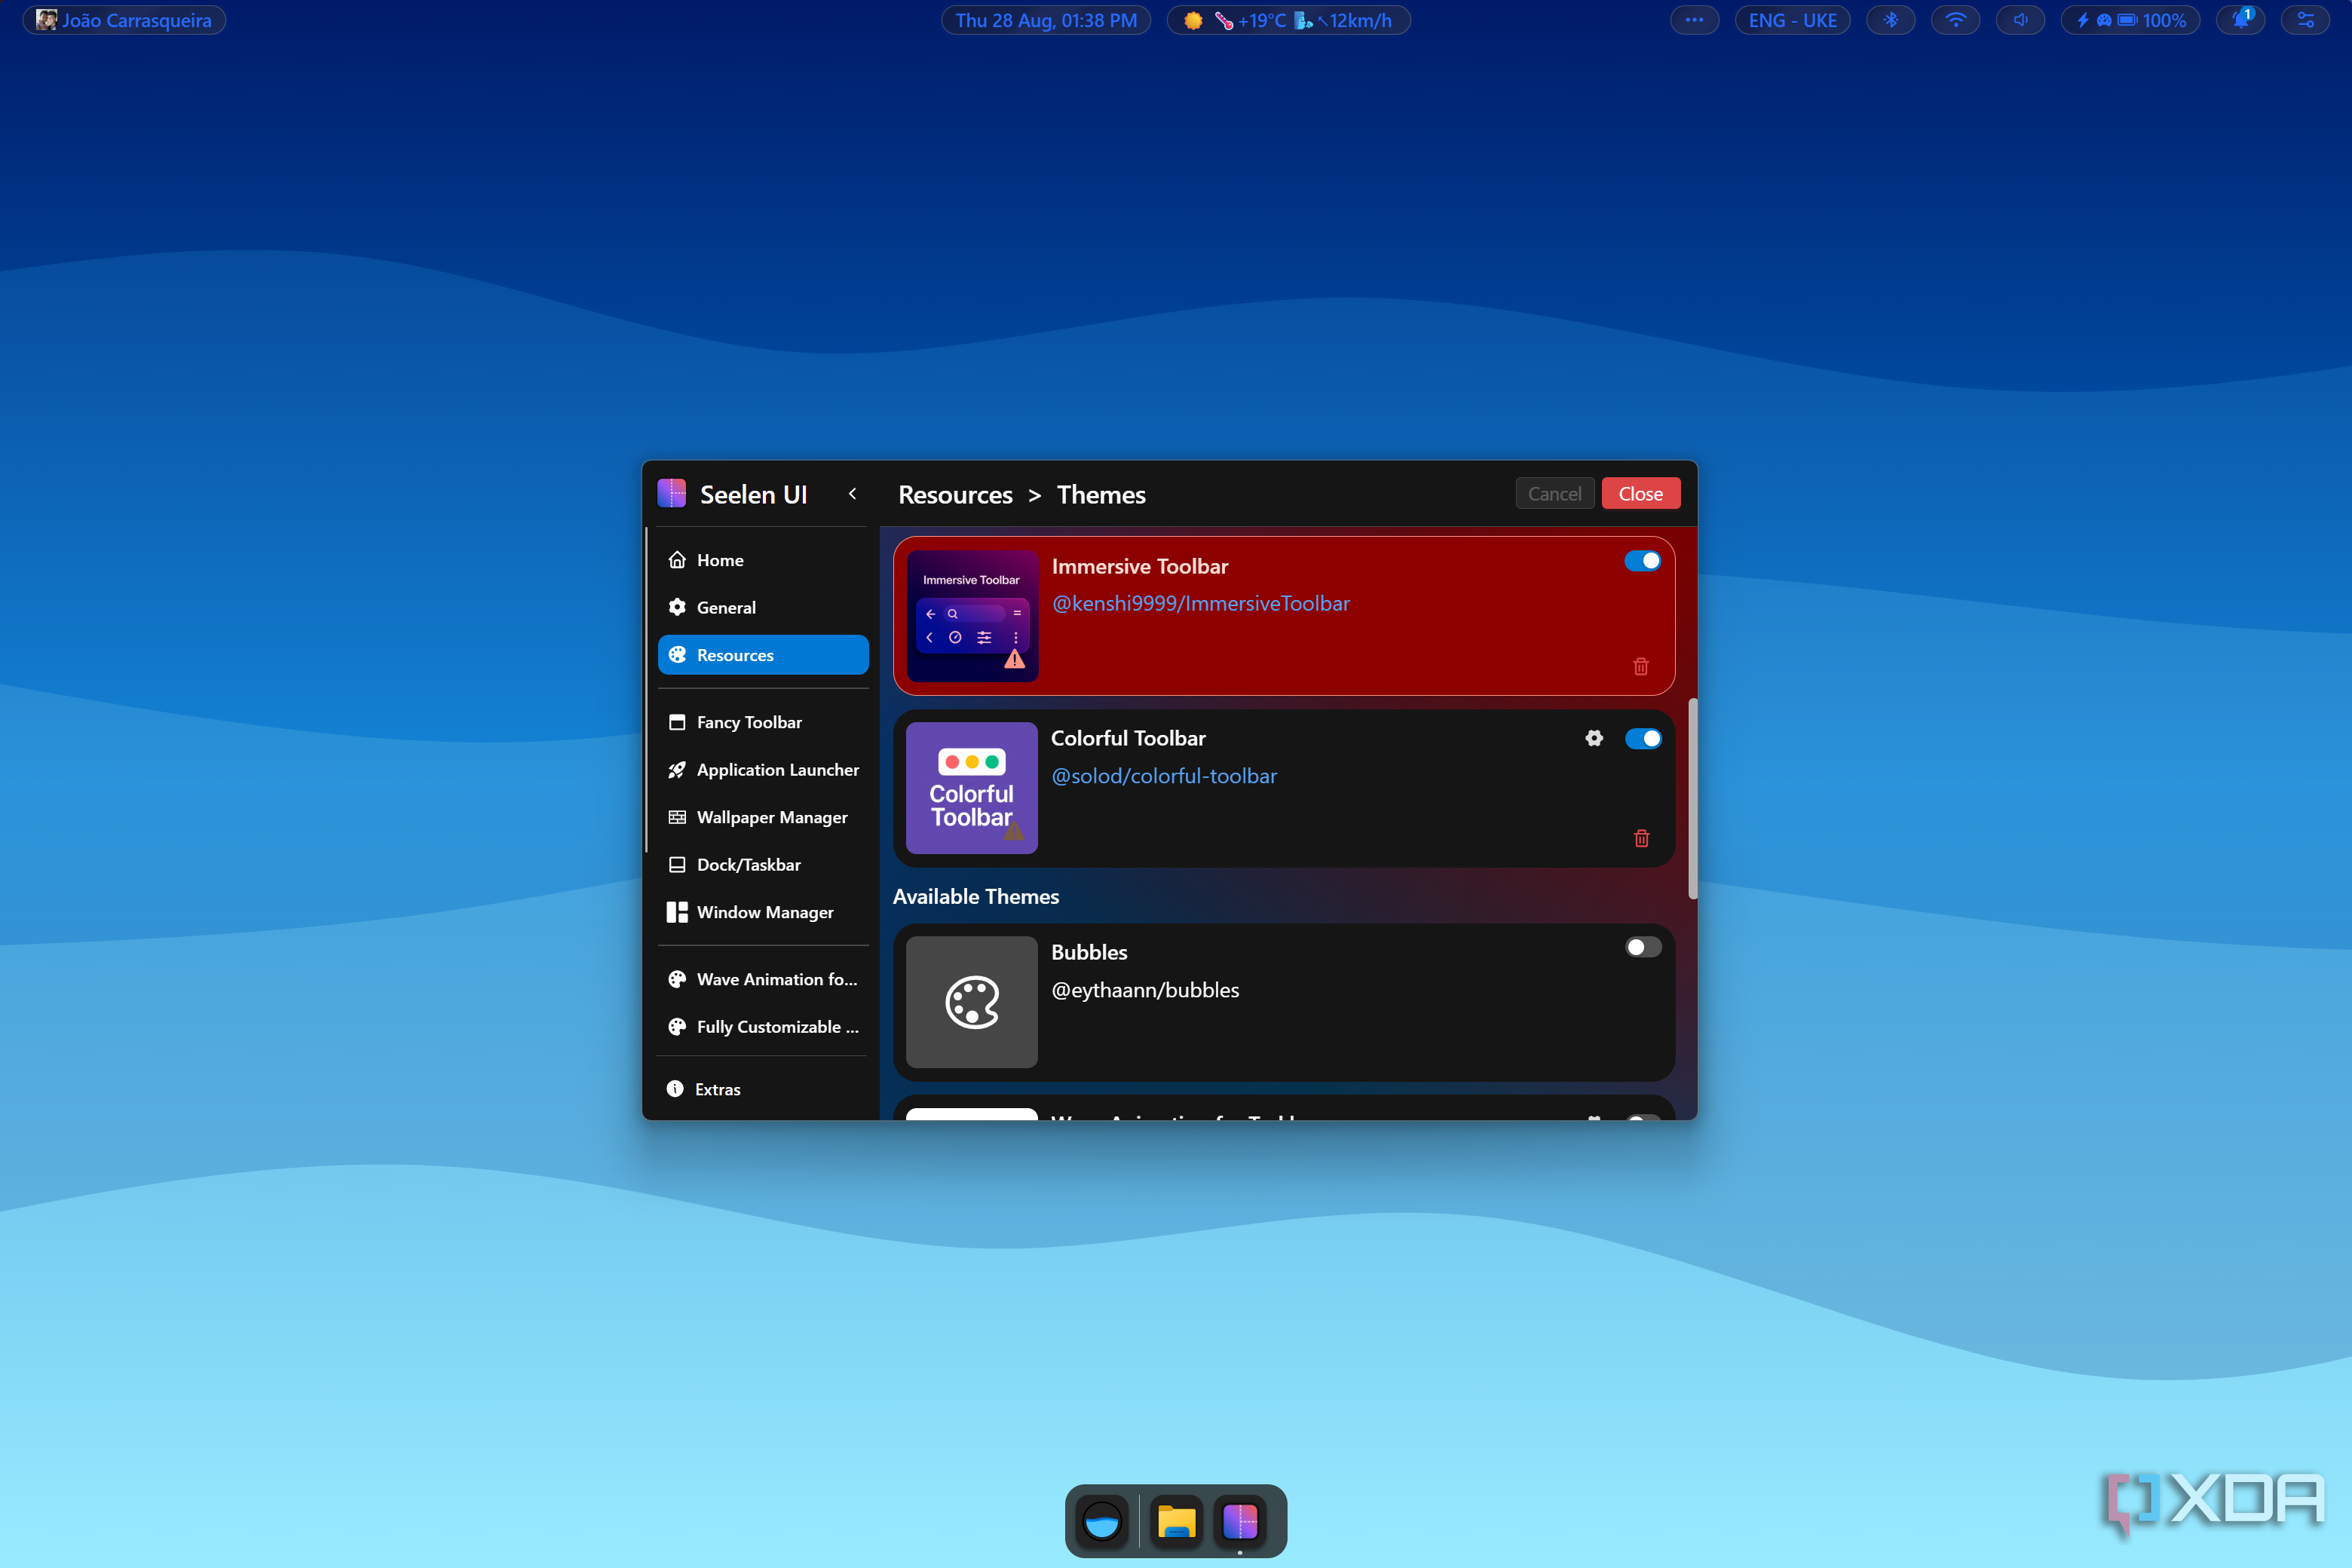
Task: Collapse the sidebar with the chevron
Action: coord(852,494)
